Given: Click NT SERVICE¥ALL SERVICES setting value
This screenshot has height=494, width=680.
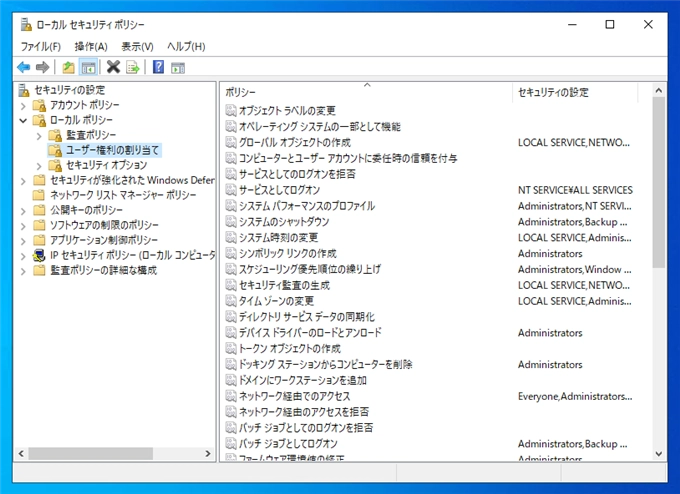Looking at the screenshot, I should (x=575, y=190).
